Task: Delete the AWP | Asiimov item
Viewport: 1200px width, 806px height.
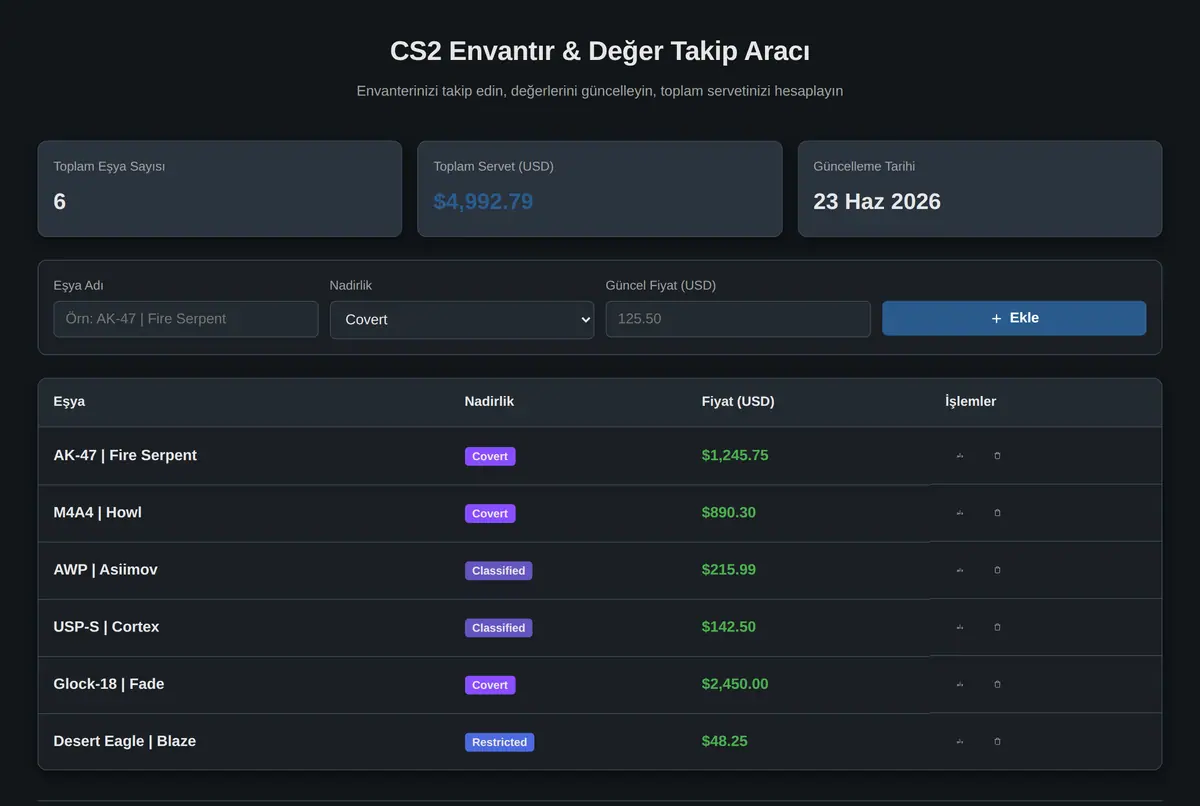Action: [x=997, y=570]
